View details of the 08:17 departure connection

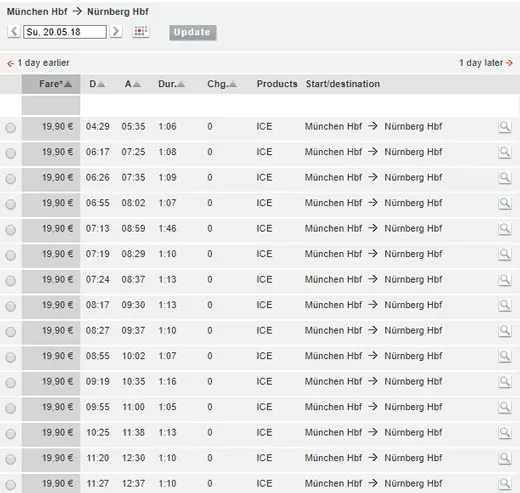pos(505,305)
